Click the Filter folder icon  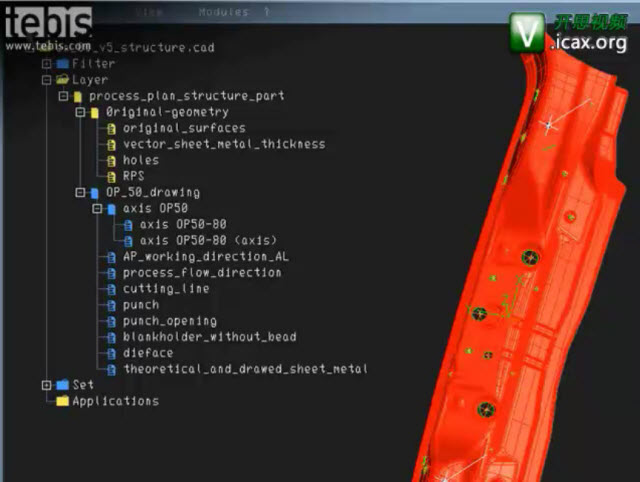coord(62,64)
